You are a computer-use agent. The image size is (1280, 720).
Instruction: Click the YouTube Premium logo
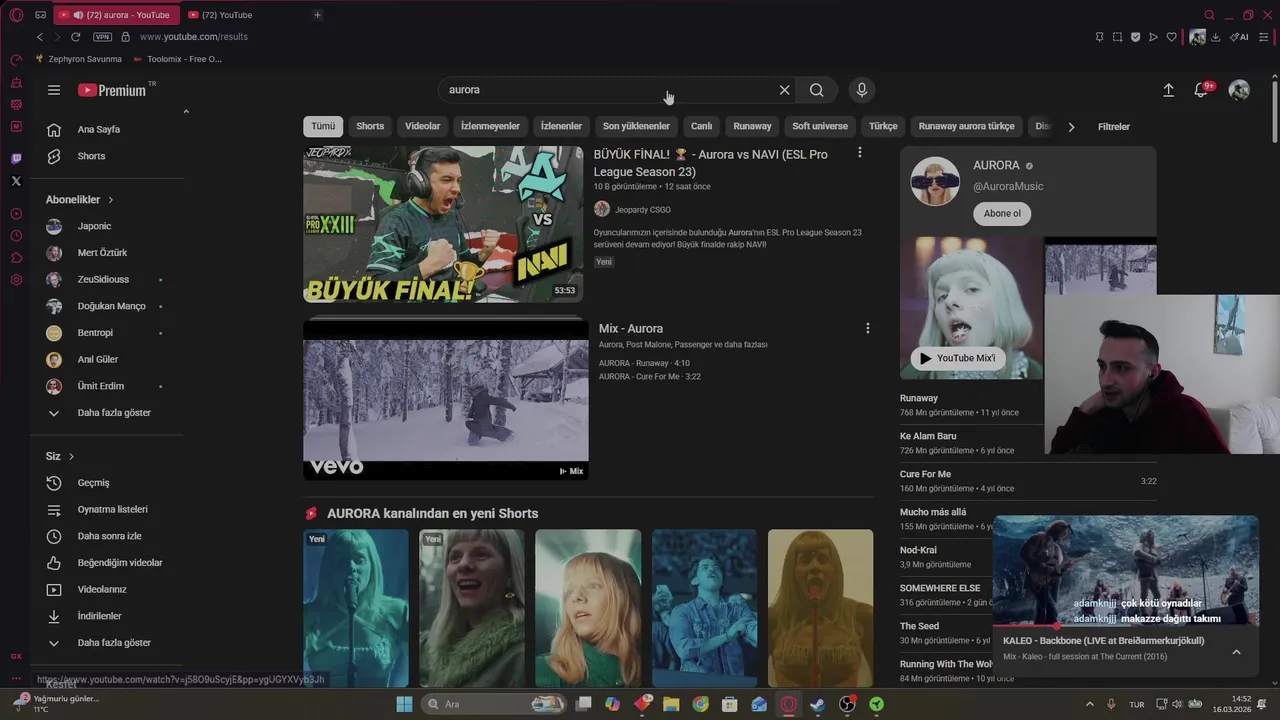(112, 90)
